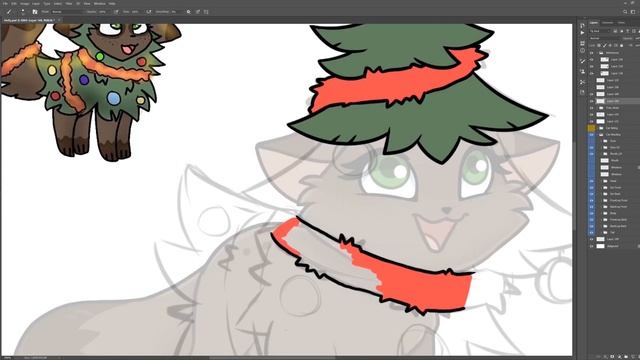Open the search icon at top right
The width and height of the screenshot is (640, 360).
pyautogui.click(x=625, y=12)
